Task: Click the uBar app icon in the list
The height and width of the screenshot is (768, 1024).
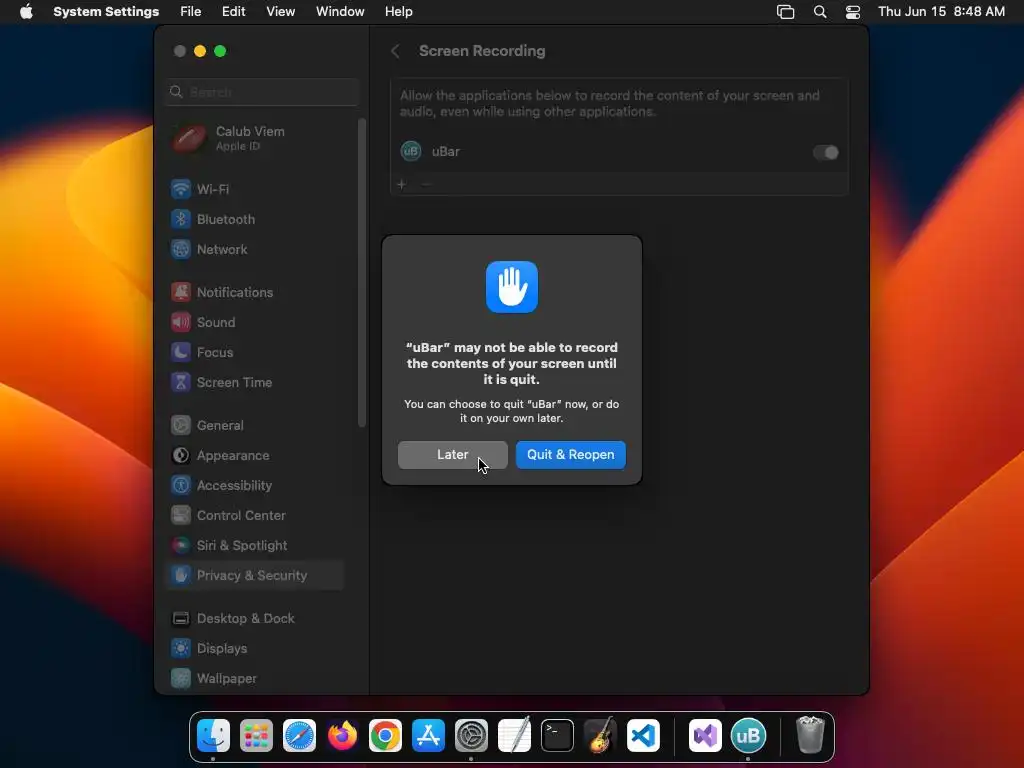Action: (411, 152)
